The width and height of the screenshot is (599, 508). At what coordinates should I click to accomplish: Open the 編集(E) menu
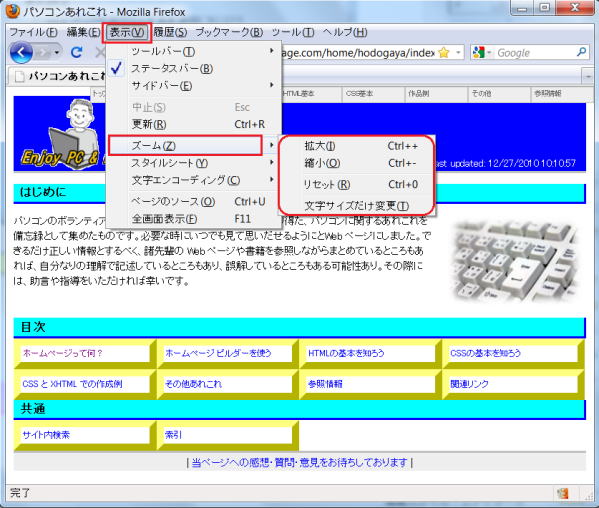point(83,32)
